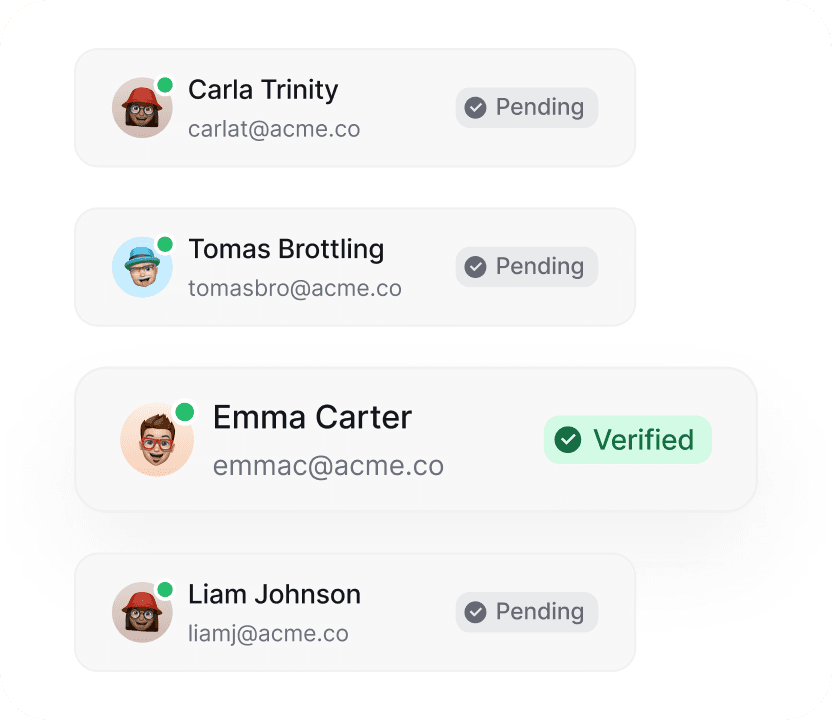The image size is (832, 720).
Task: Open the tomasbro@acme.co email address
Action: tap(295, 288)
